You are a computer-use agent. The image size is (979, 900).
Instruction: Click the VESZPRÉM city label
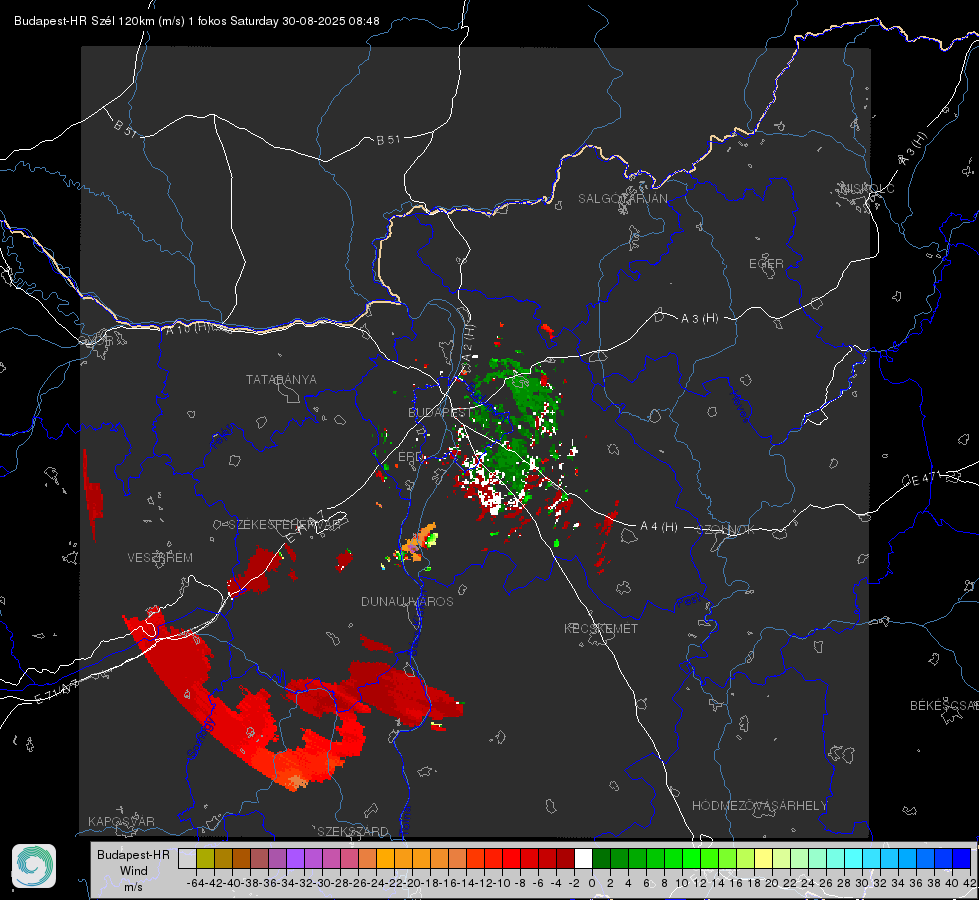click(x=160, y=558)
